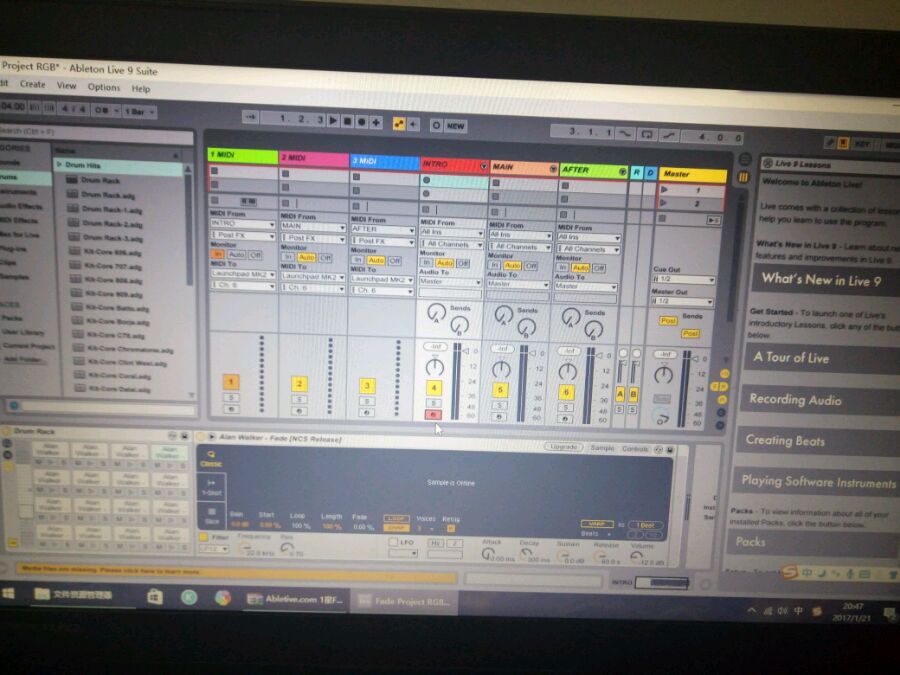Unfold the AFTER group track arrow
The width and height of the screenshot is (900, 675).
(x=622, y=172)
